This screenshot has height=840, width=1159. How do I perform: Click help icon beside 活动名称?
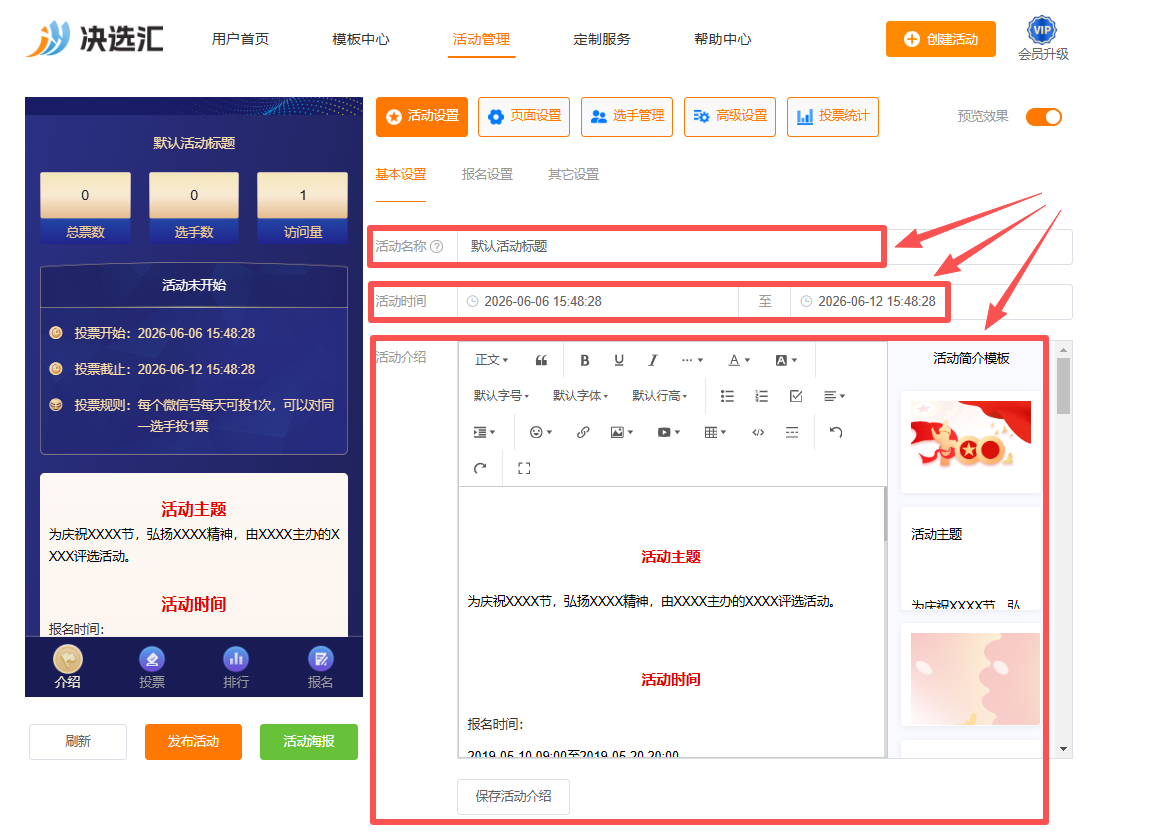[437, 246]
